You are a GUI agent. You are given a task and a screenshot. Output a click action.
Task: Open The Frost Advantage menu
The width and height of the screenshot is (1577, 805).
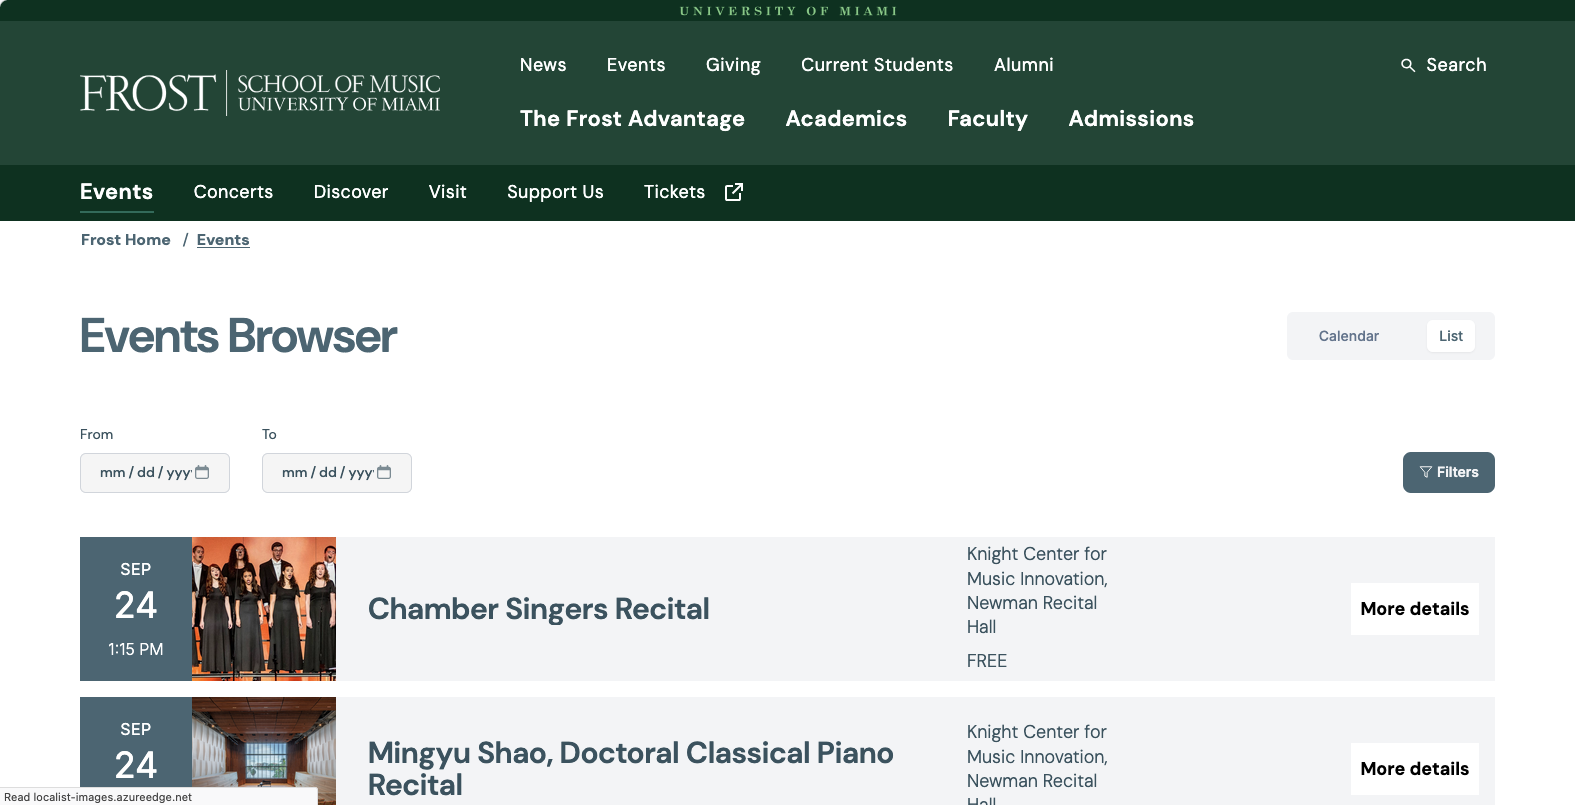(632, 118)
